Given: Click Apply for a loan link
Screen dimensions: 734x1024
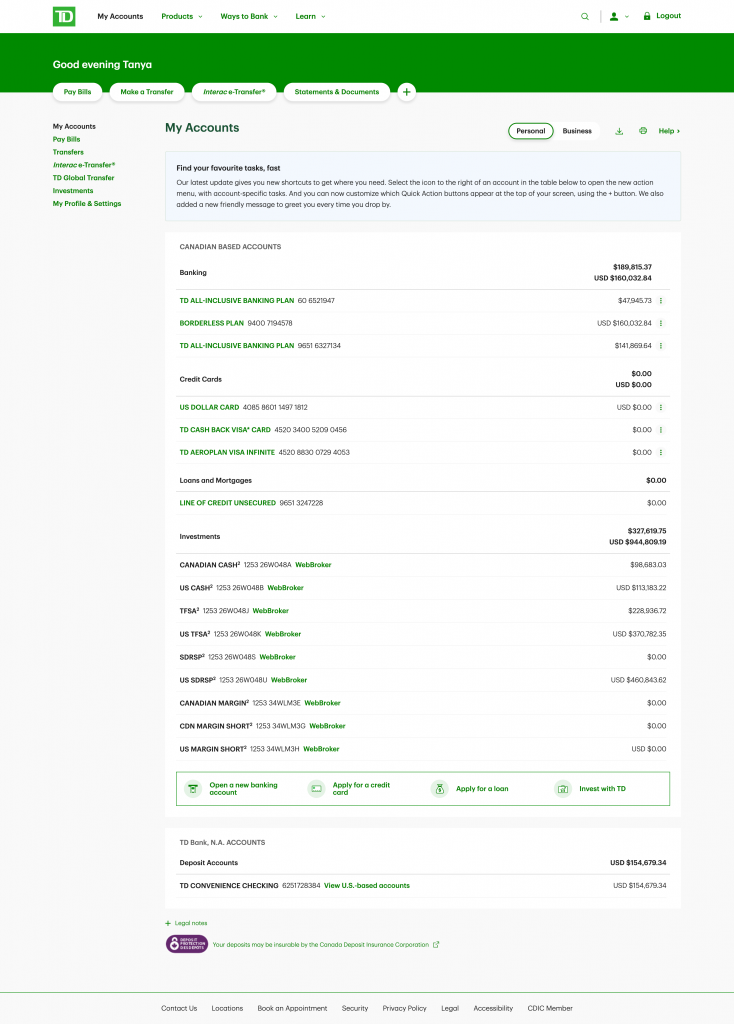Looking at the screenshot, I should click(482, 789).
